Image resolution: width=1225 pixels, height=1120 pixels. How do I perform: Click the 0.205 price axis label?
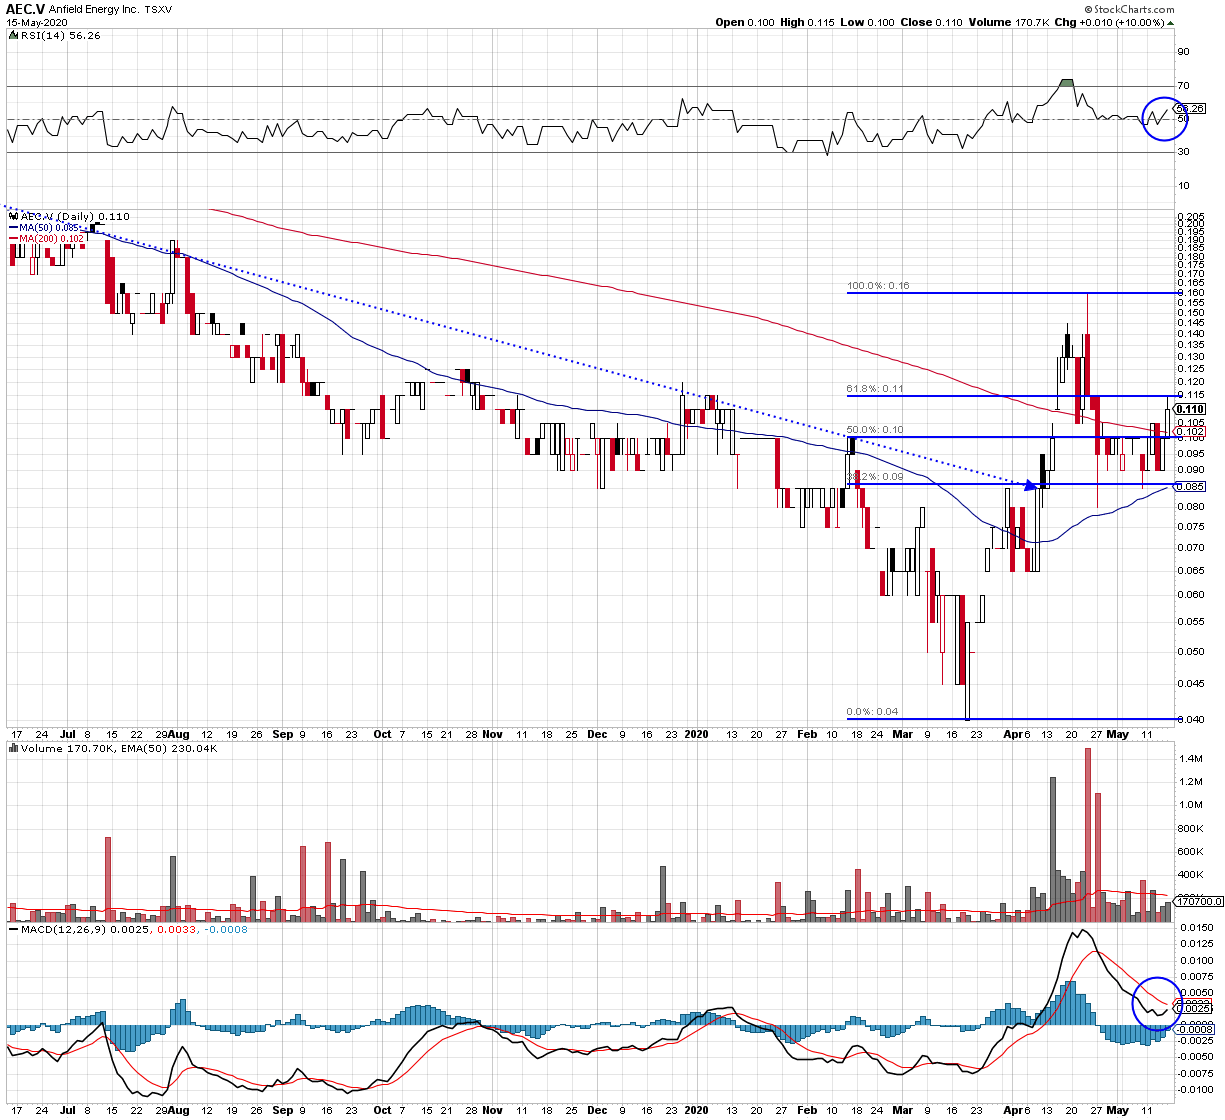[x=1191, y=217]
